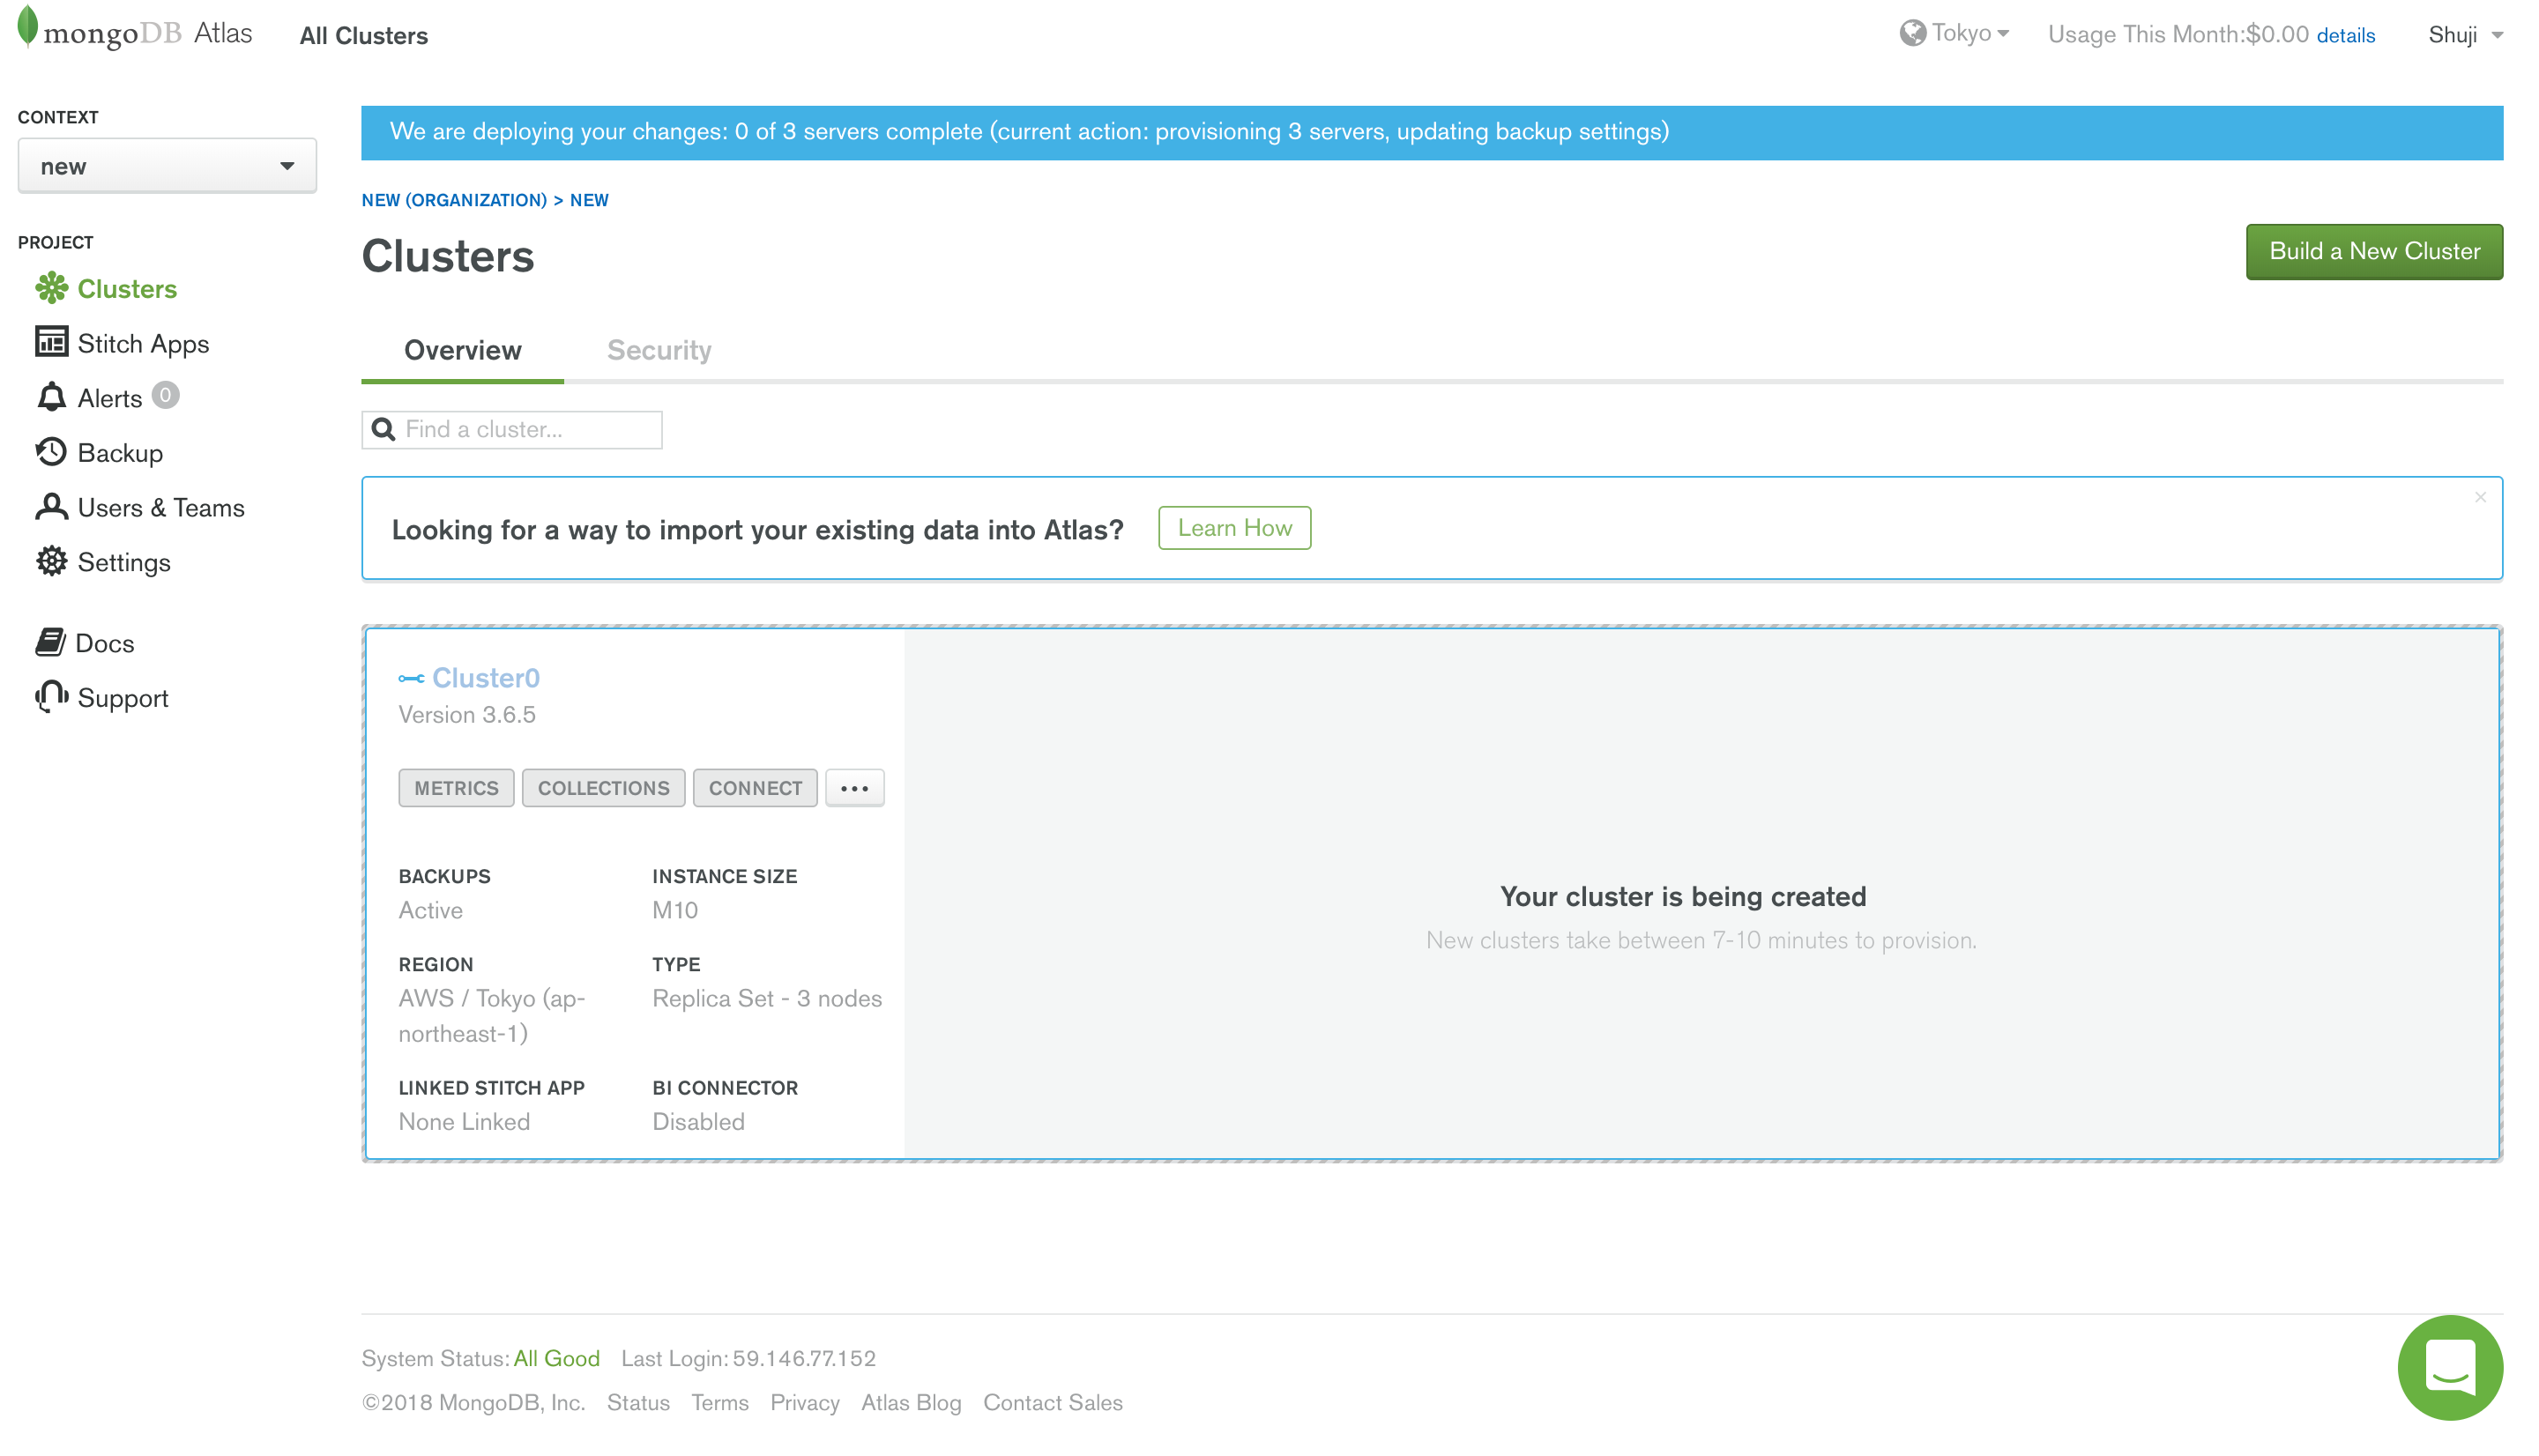Screen dimensions: 2539x1456
Task: Open the Cluster0 more options menu
Action: (x=855, y=788)
